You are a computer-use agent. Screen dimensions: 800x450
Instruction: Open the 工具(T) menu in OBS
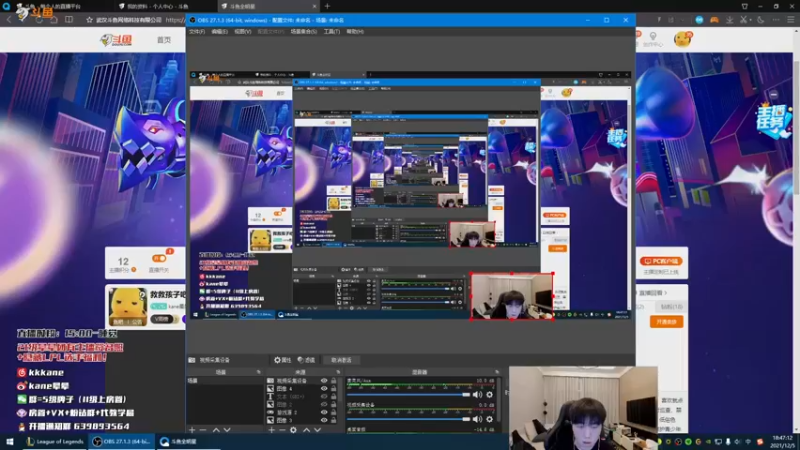pos(332,32)
